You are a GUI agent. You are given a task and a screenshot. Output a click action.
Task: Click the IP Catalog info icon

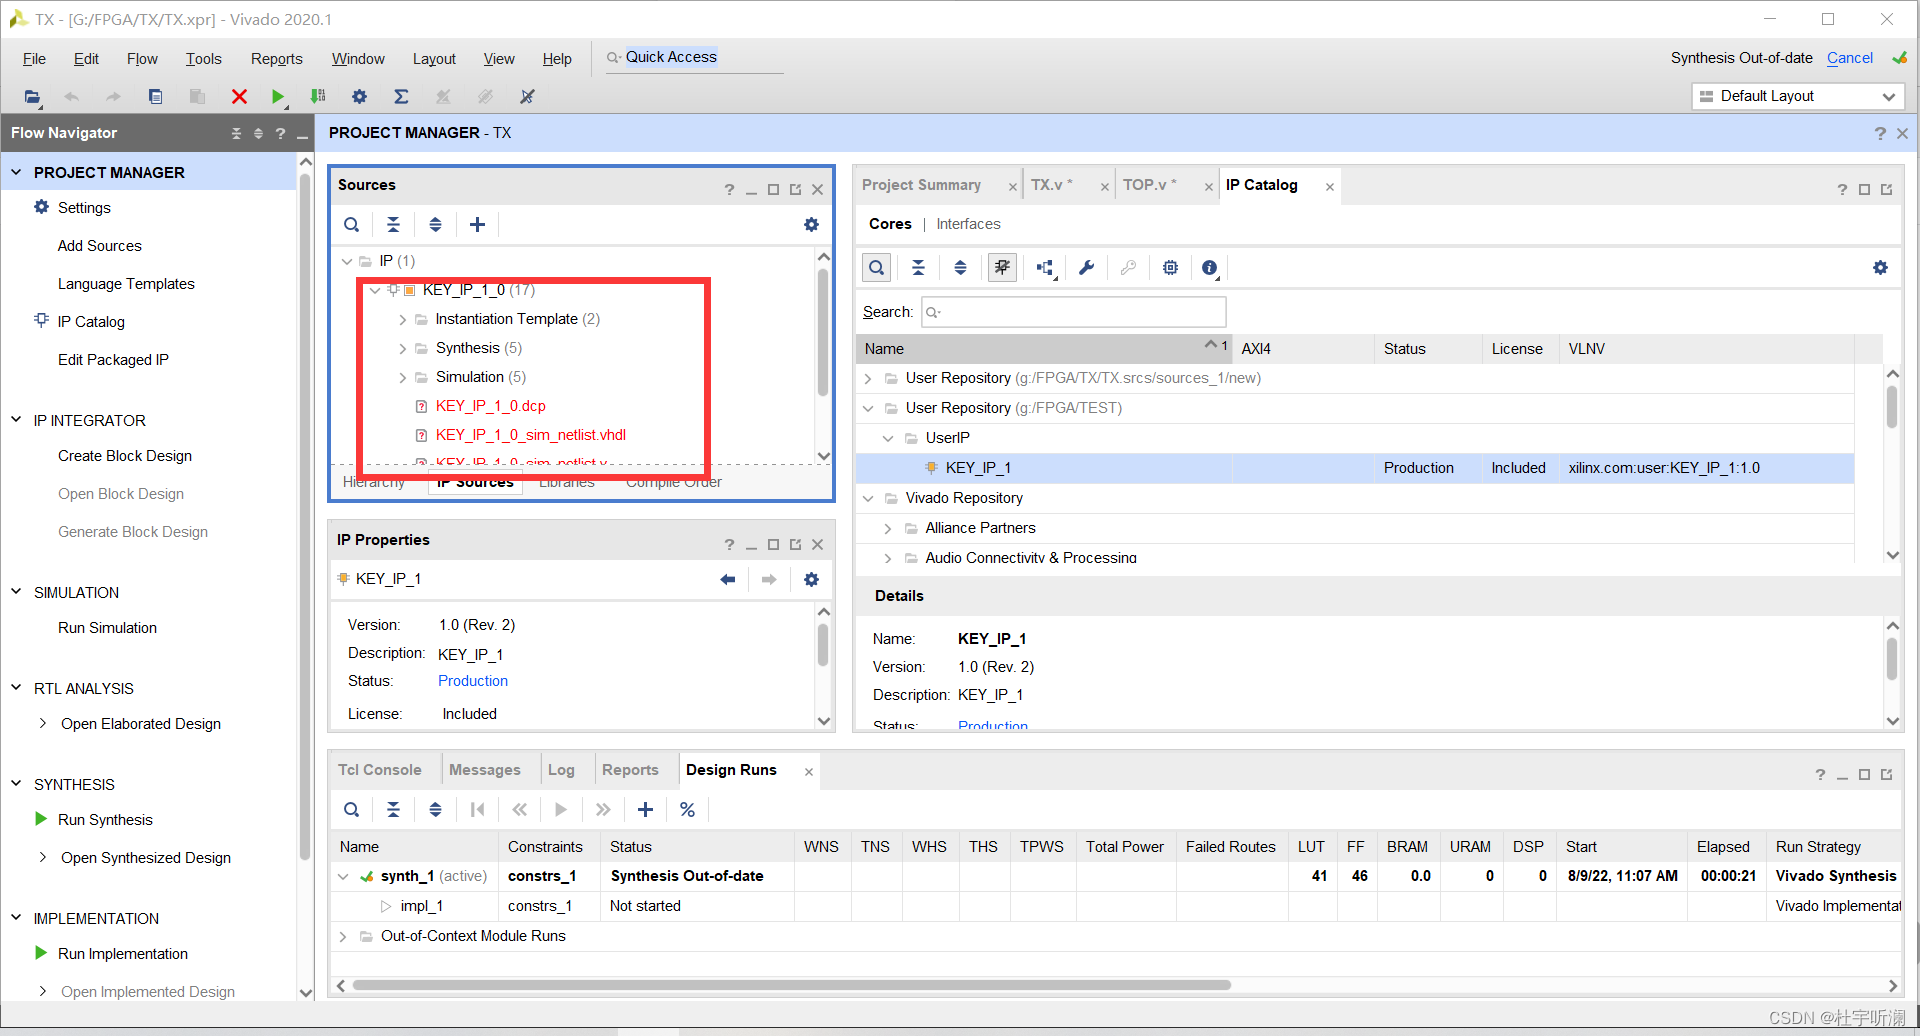[x=1209, y=268]
